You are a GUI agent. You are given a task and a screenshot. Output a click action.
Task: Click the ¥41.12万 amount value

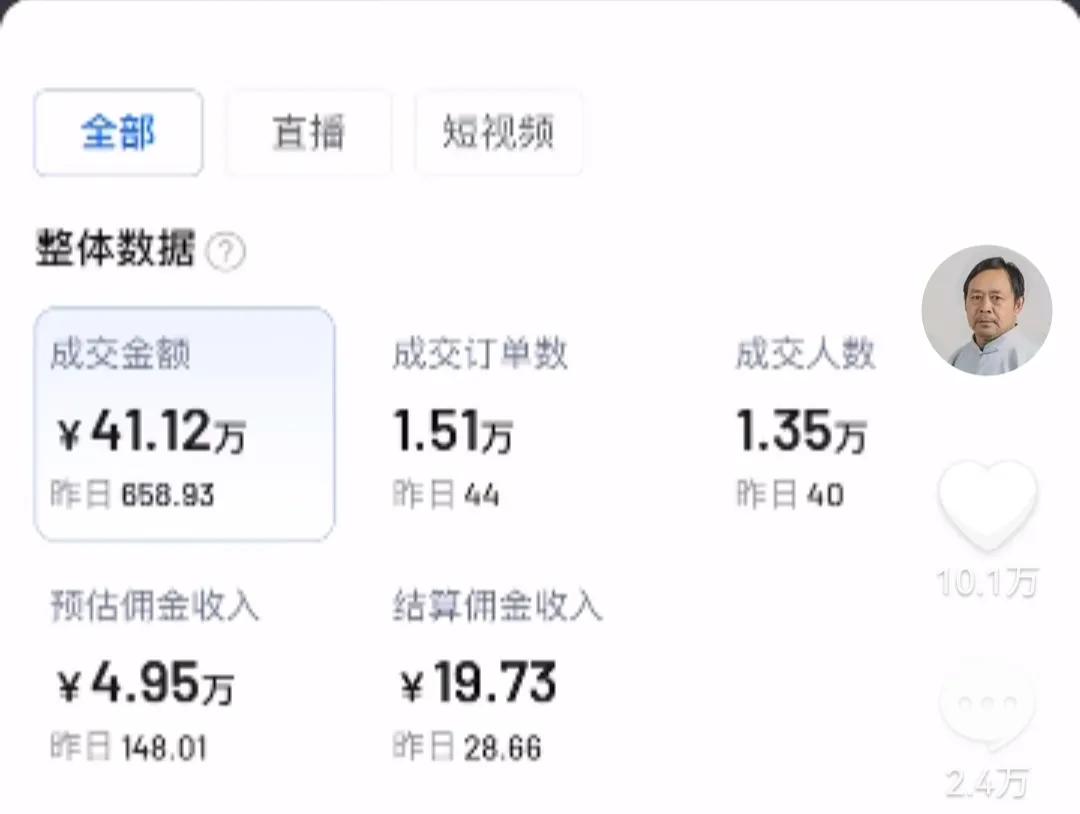click(x=150, y=432)
